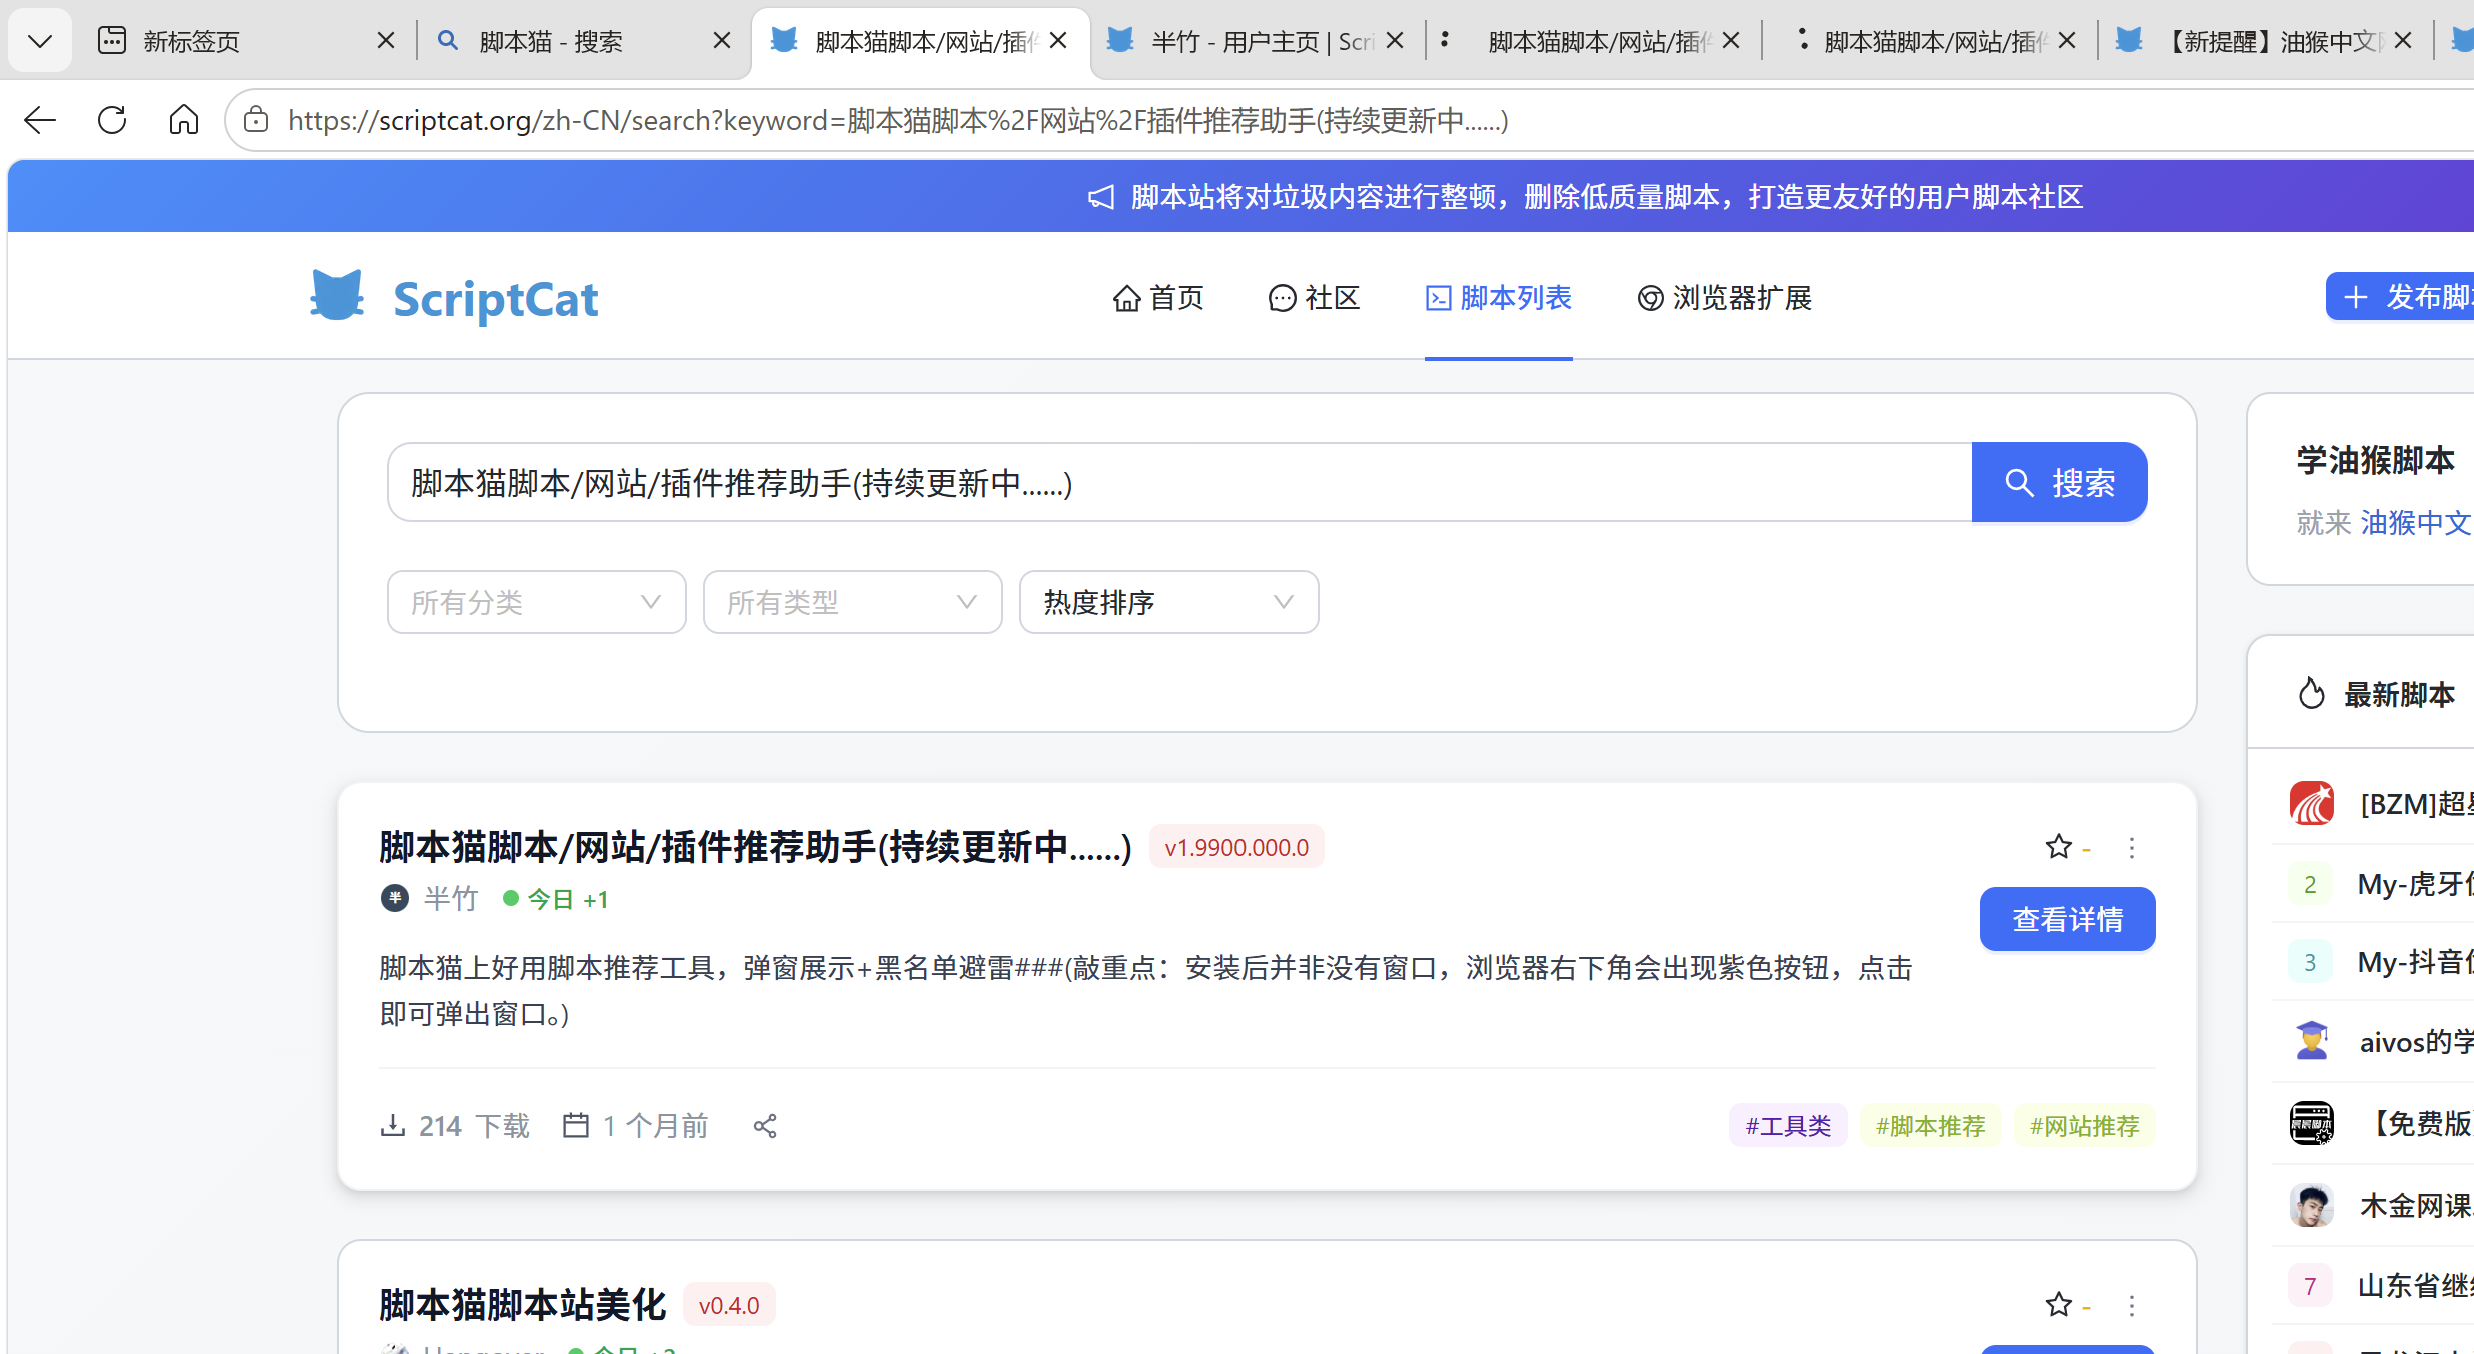This screenshot has height=1354, width=2474.
Task: Close the 脚本猫 - 搜索 tab
Action: point(722,41)
